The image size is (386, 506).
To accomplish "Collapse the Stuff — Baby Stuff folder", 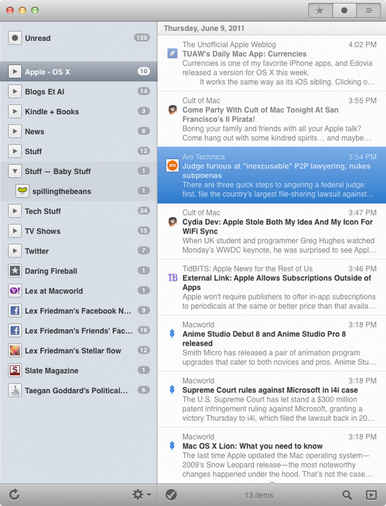I will (15, 171).
